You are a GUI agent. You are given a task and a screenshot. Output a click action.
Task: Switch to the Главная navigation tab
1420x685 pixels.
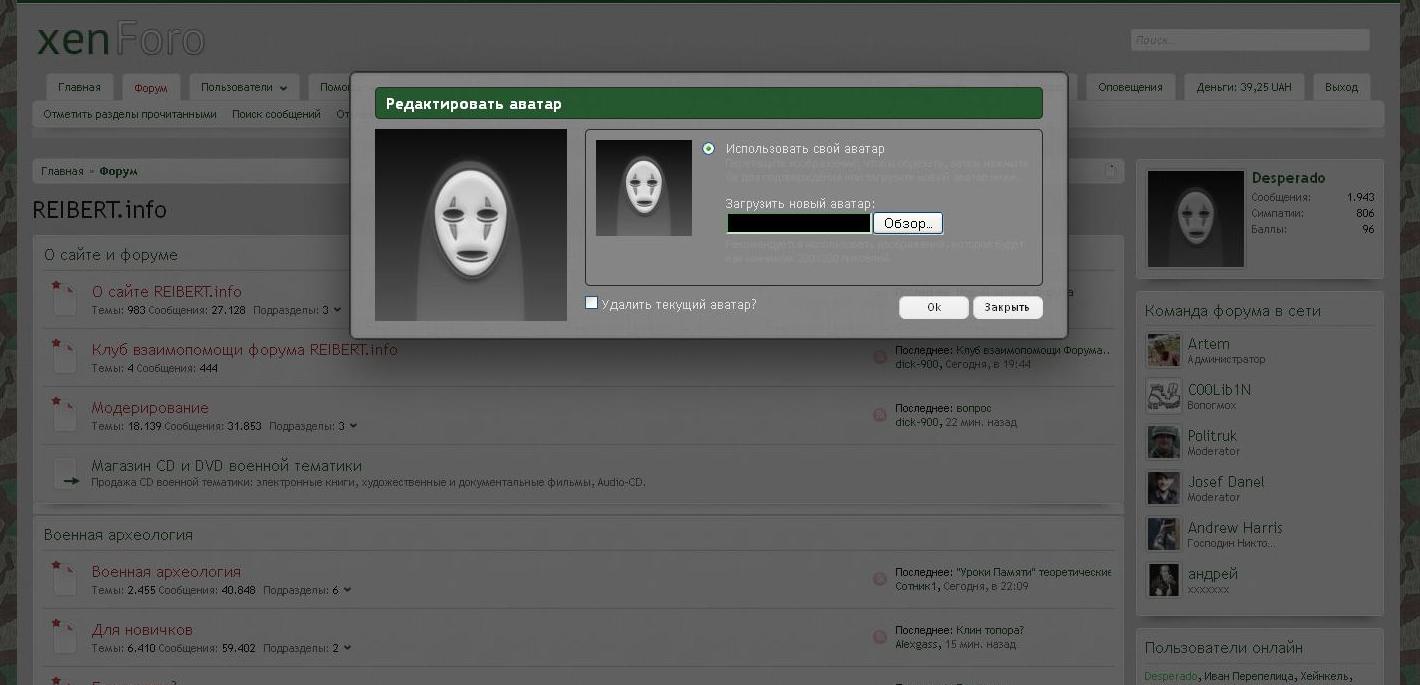79,87
